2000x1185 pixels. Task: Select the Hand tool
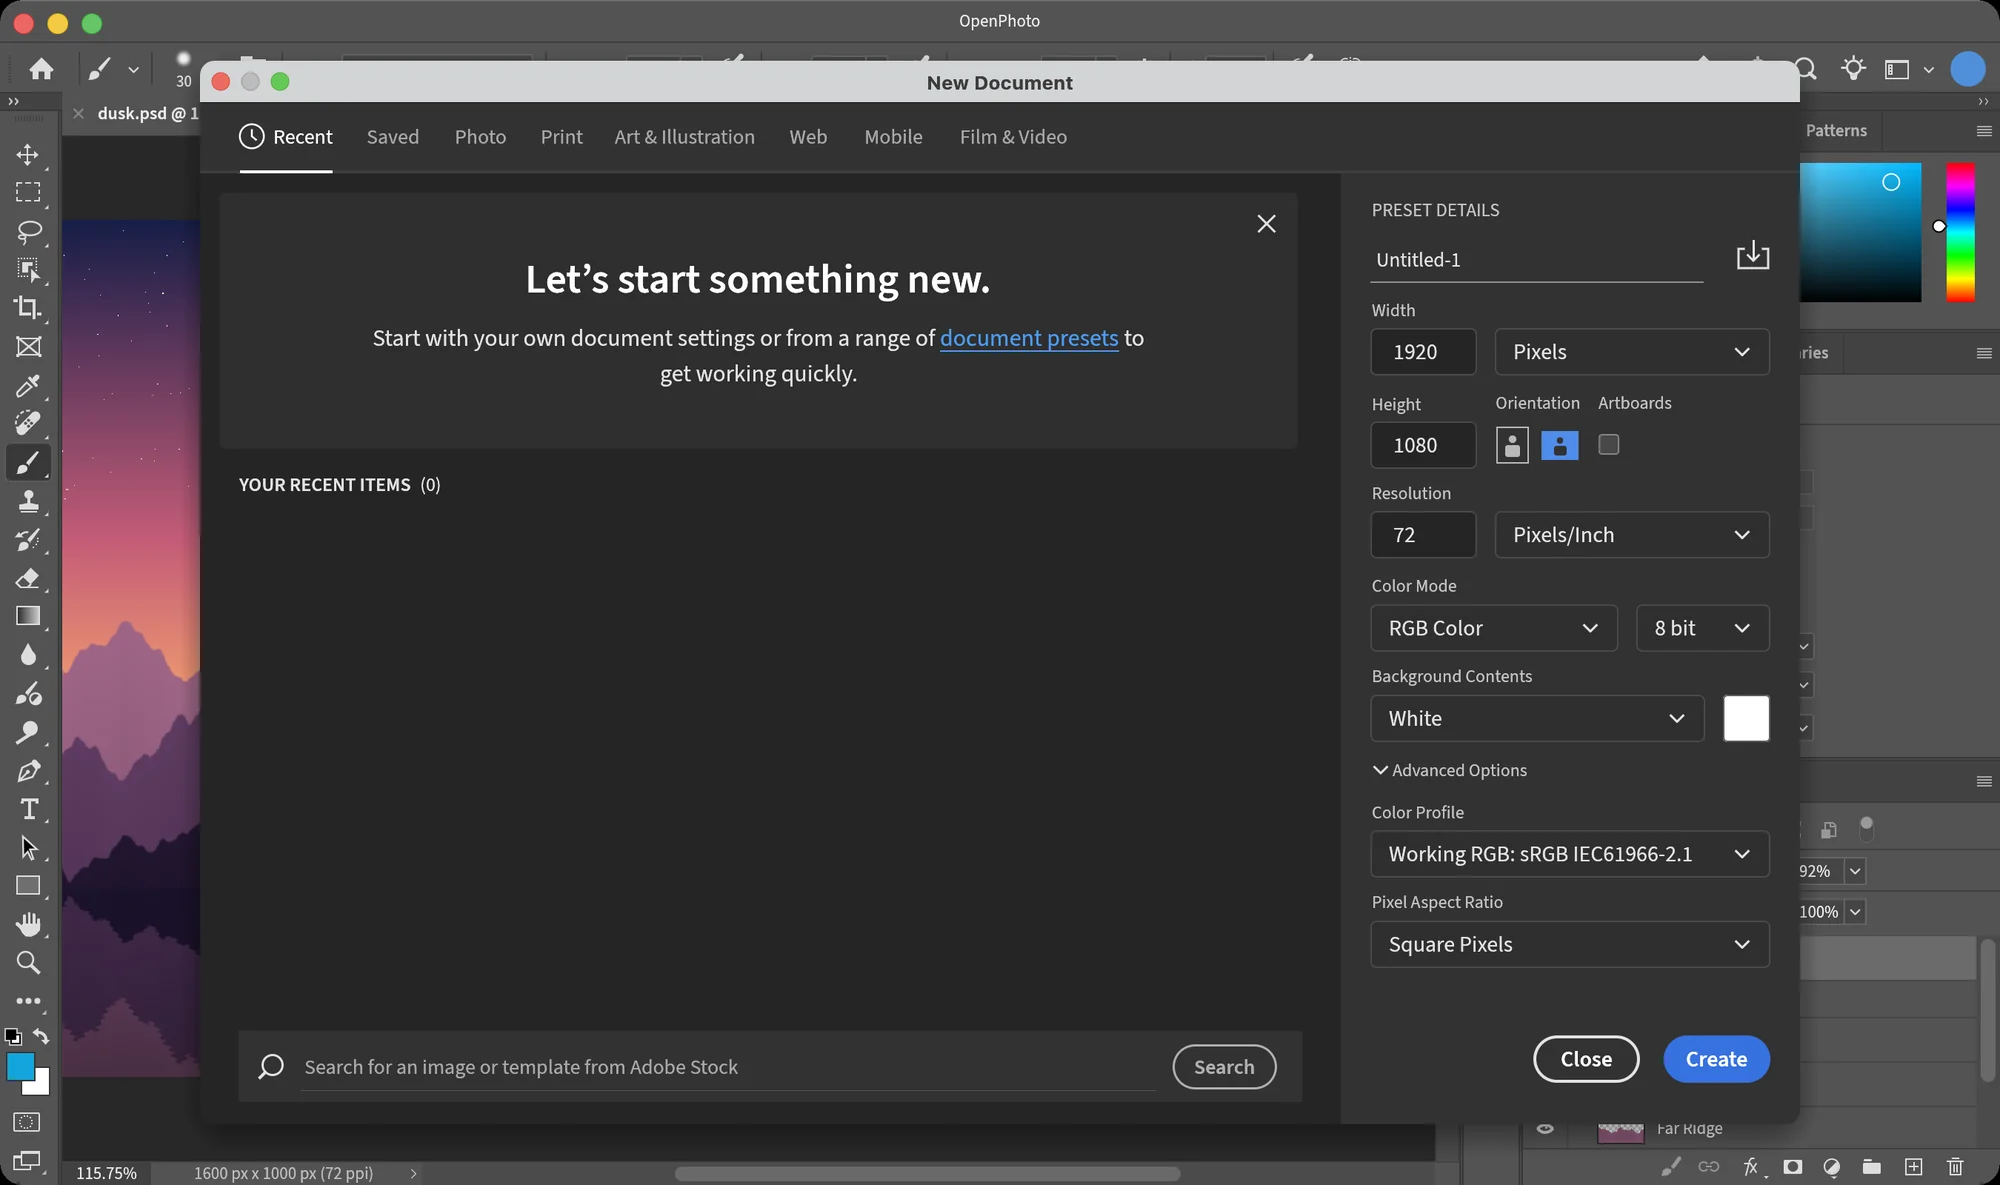(28, 924)
